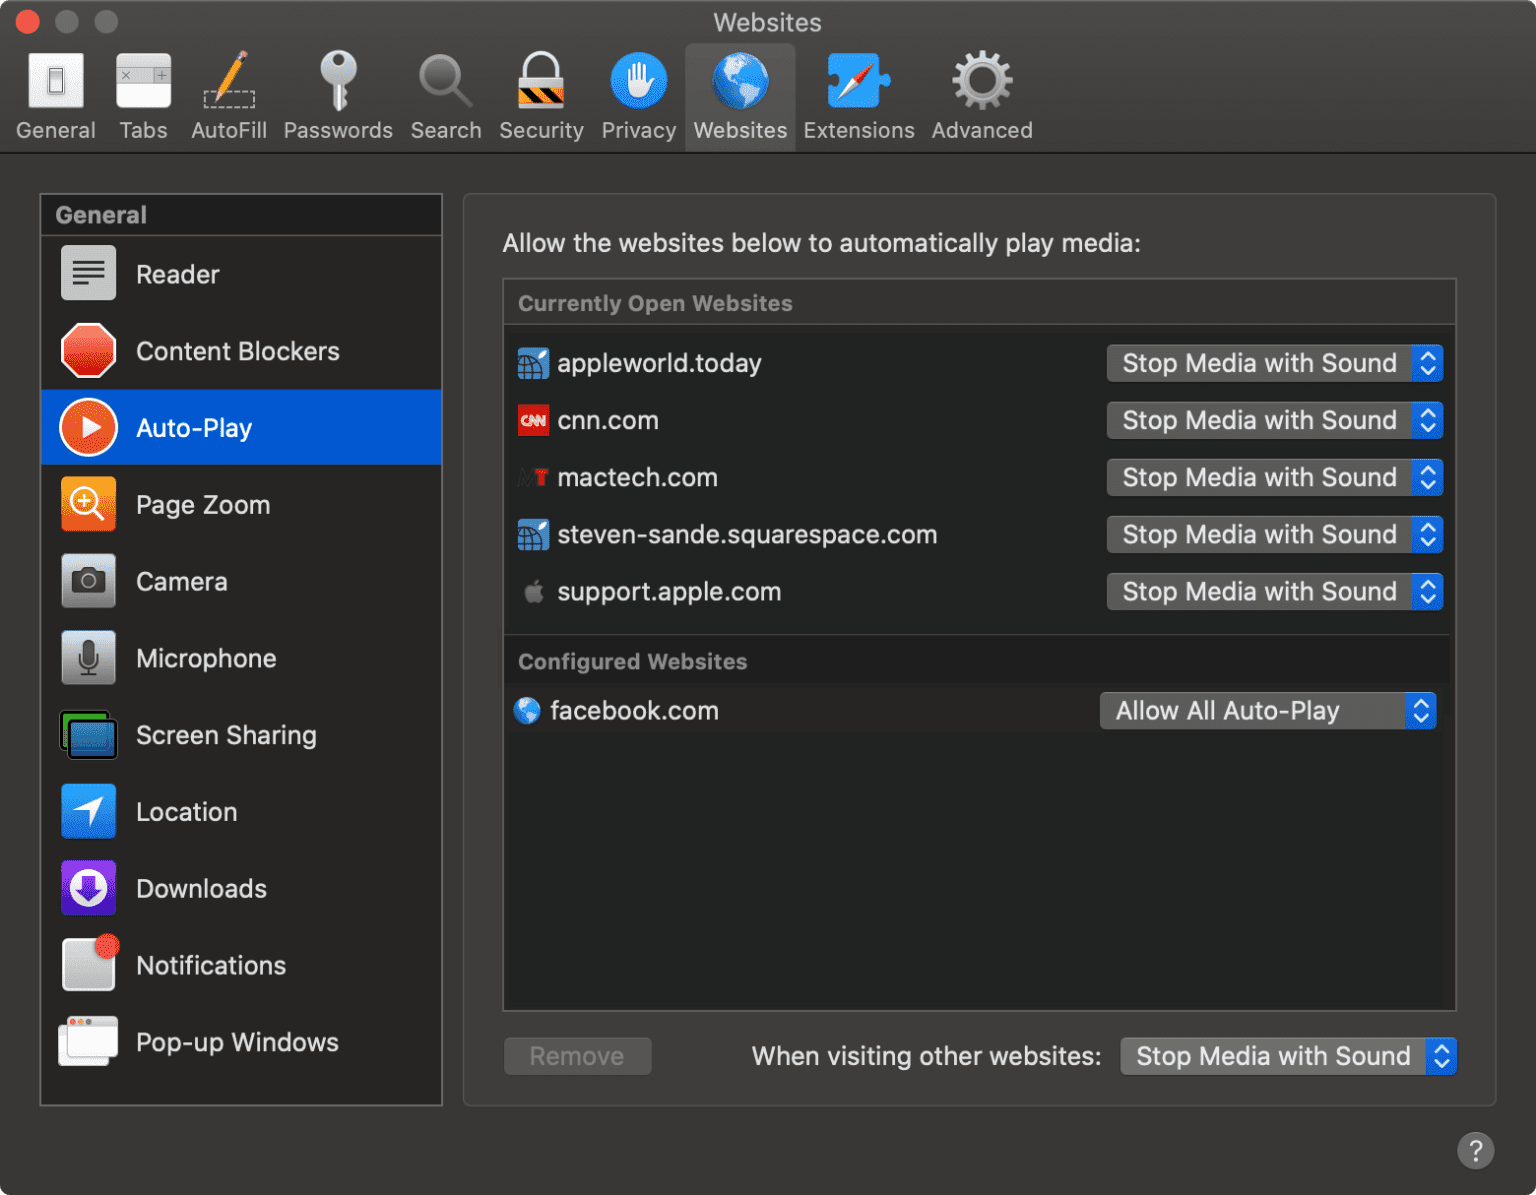Open the Tabs preferences tab
The width and height of the screenshot is (1536, 1195).
click(143, 95)
